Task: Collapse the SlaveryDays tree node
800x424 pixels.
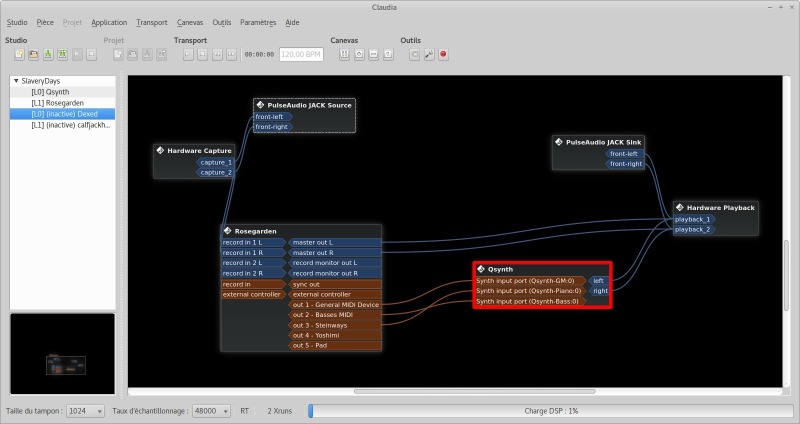Action: (16, 81)
